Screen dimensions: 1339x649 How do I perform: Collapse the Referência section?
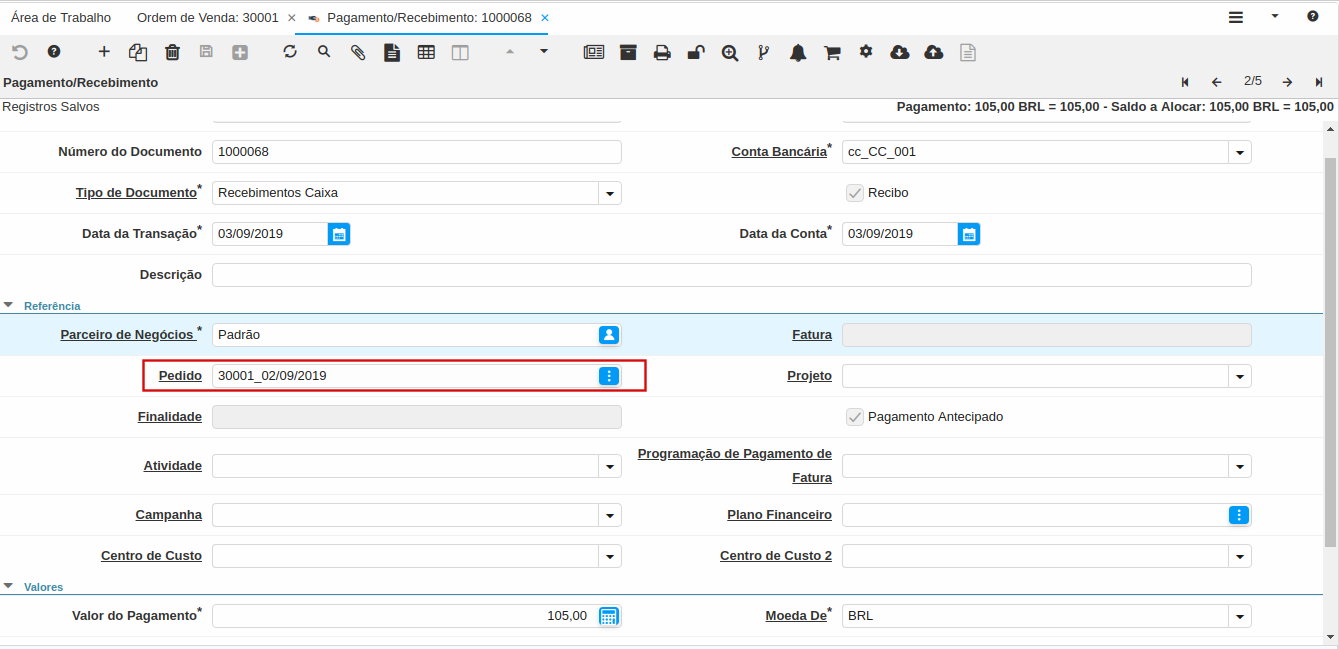[9, 306]
